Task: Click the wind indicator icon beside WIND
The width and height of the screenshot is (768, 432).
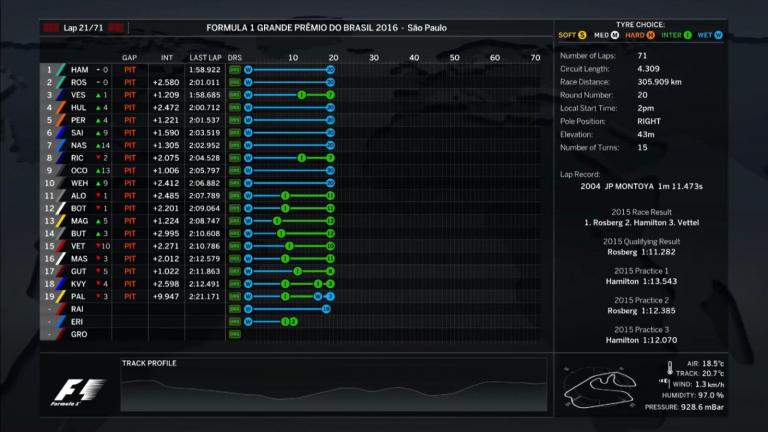Action: [x=664, y=383]
